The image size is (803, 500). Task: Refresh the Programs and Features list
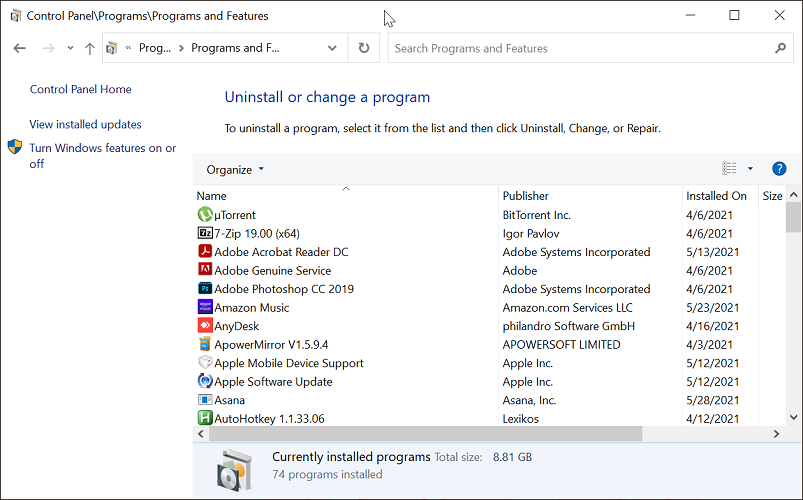click(364, 48)
